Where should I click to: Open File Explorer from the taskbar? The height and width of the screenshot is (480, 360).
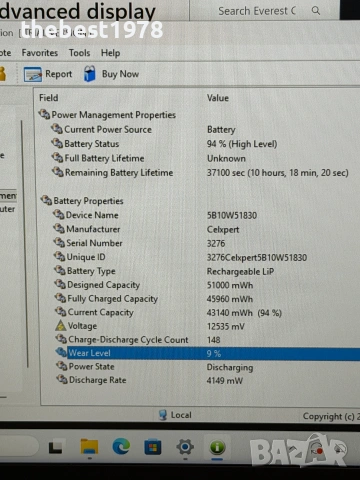pyautogui.click(x=89, y=447)
